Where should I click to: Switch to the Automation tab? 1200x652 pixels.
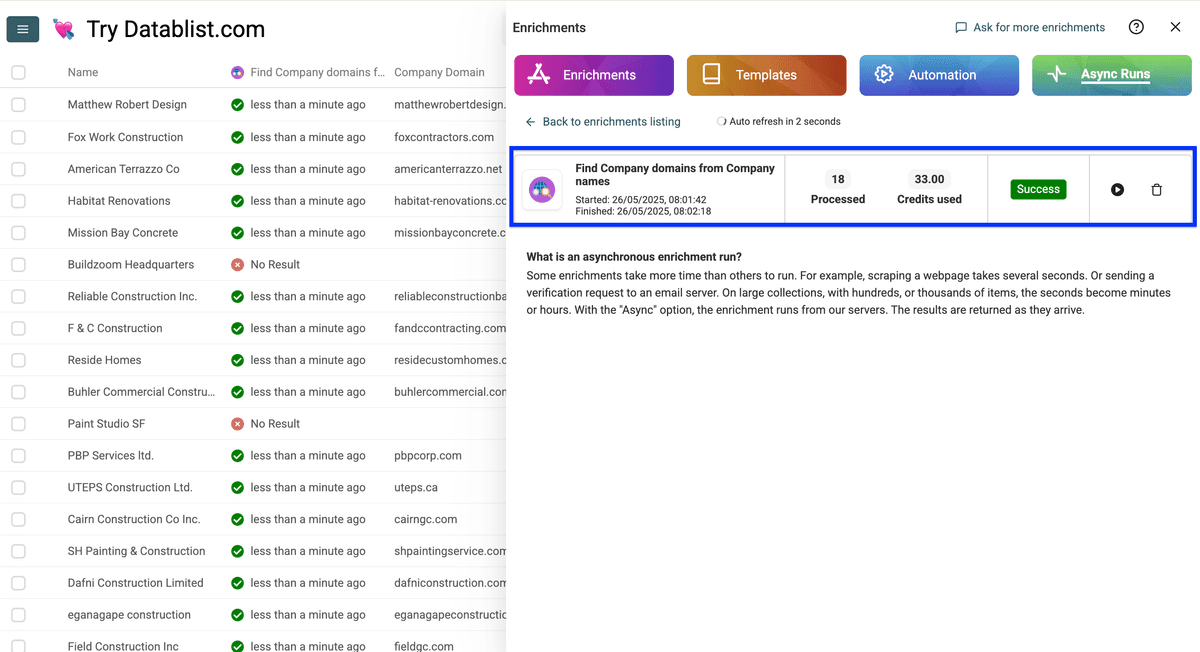939,75
